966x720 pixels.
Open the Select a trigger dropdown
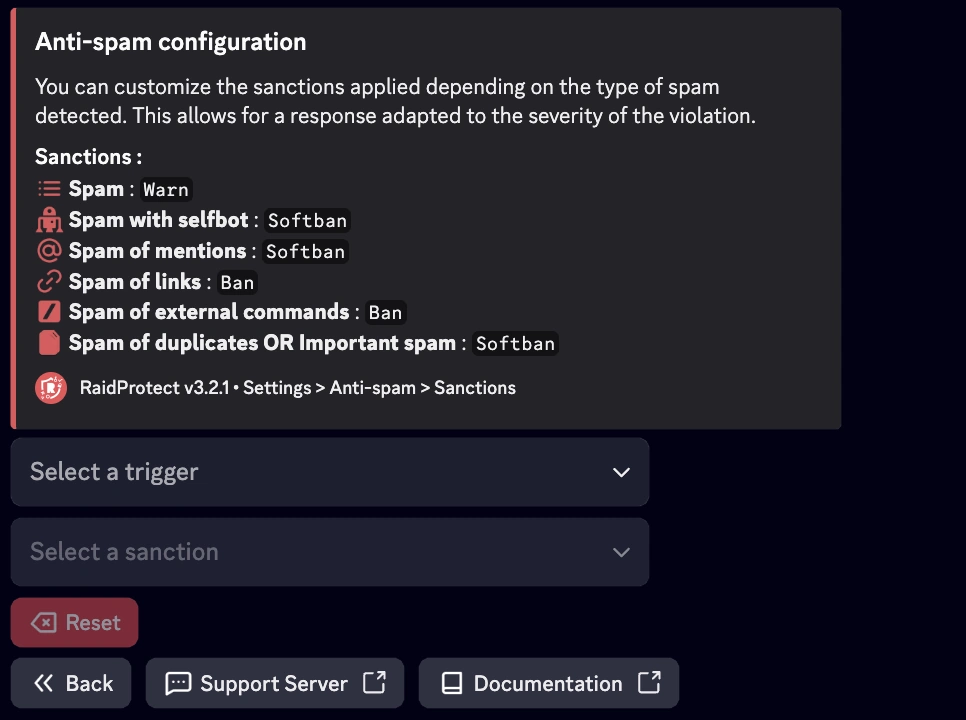pyautogui.click(x=328, y=472)
